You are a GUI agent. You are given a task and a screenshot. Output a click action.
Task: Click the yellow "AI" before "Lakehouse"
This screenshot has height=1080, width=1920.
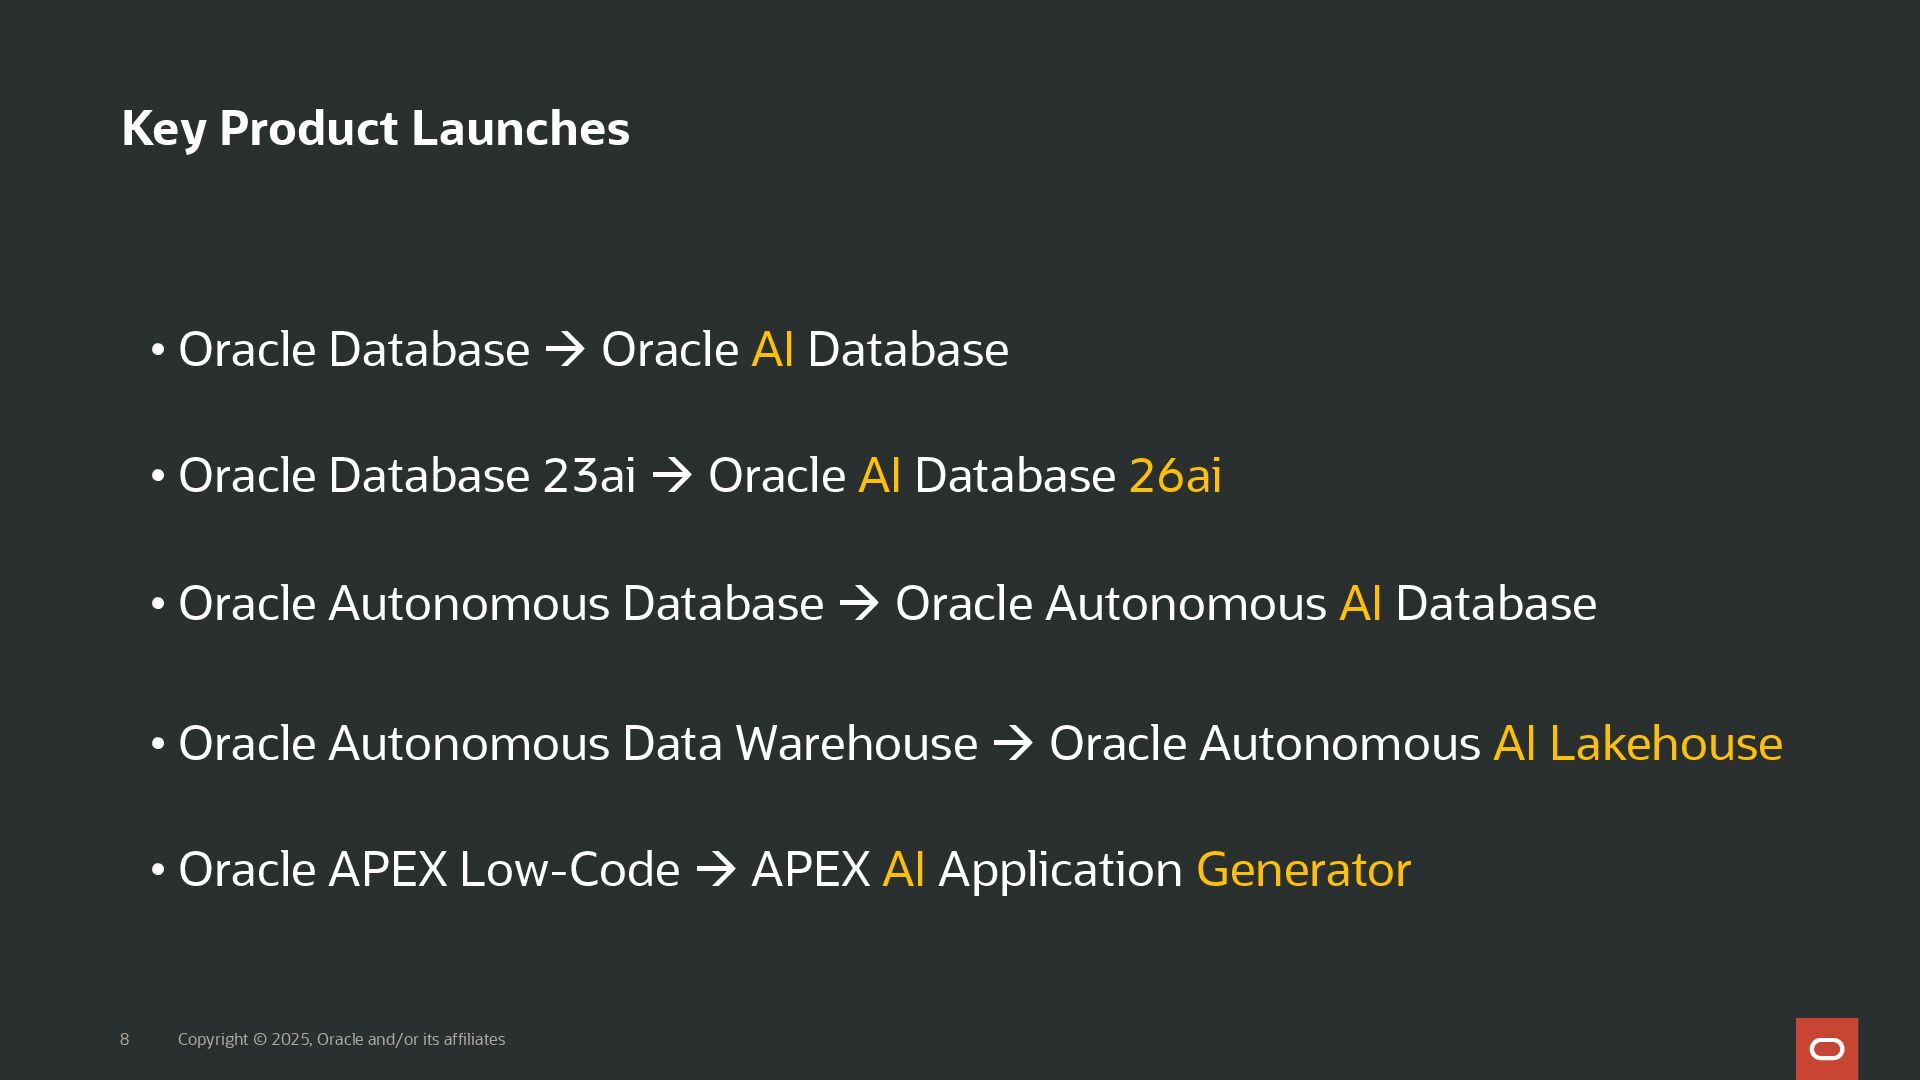[1514, 744]
